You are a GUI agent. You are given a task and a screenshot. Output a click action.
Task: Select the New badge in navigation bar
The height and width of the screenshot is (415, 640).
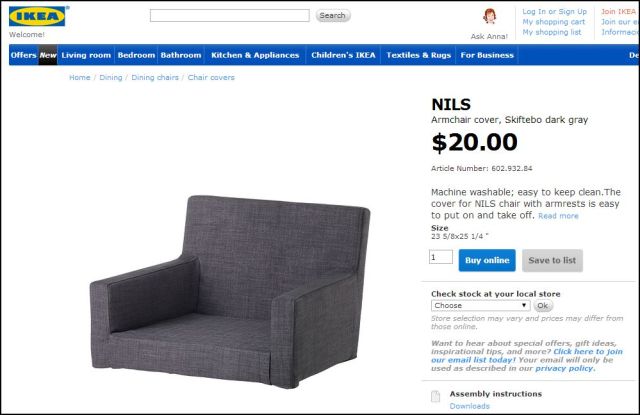pos(48,55)
